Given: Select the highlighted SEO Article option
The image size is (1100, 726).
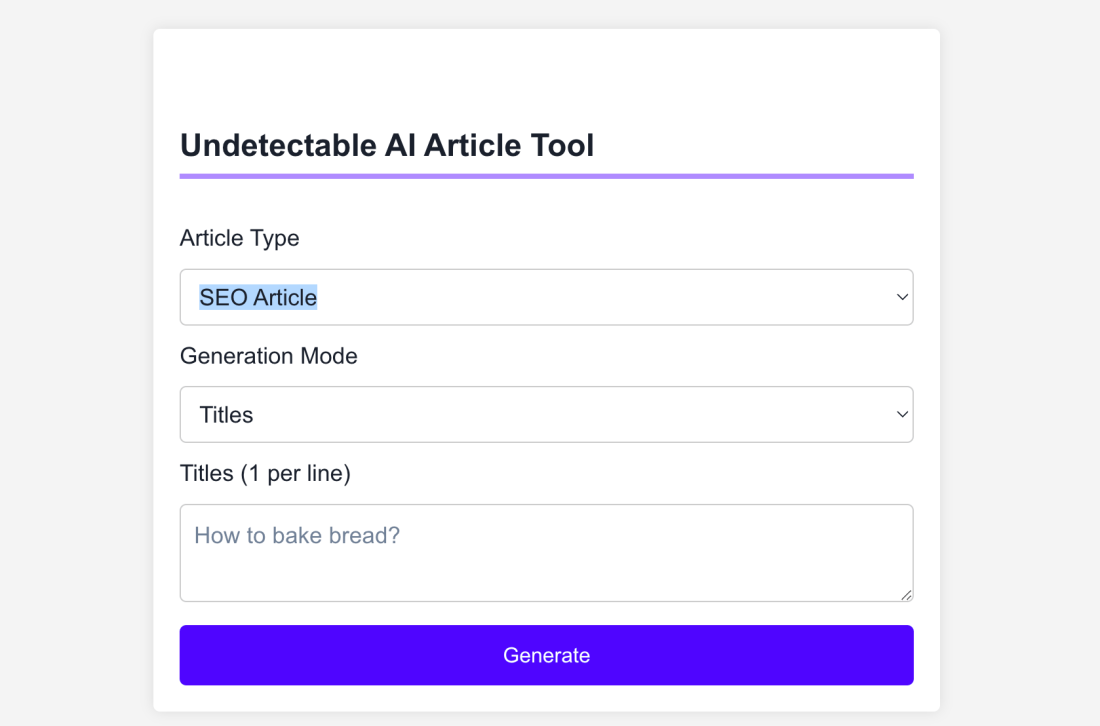Looking at the screenshot, I should pyautogui.click(x=259, y=297).
